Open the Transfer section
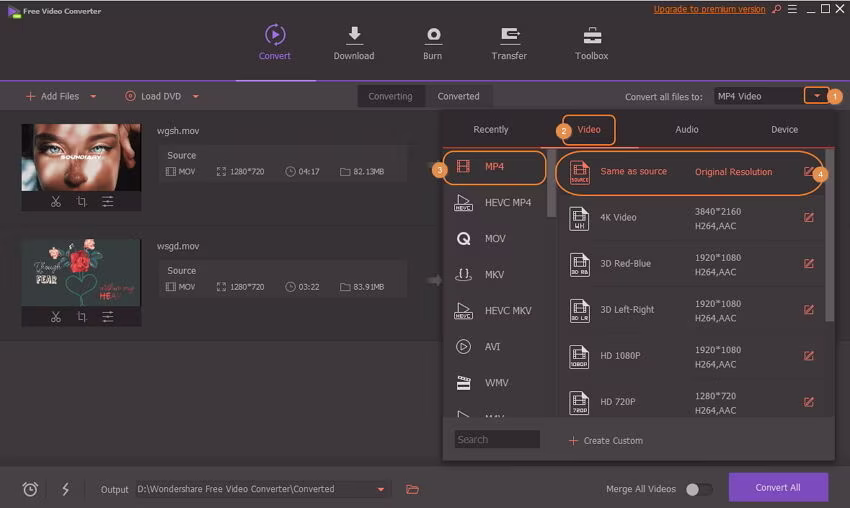 pyautogui.click(x=509, y=43)
